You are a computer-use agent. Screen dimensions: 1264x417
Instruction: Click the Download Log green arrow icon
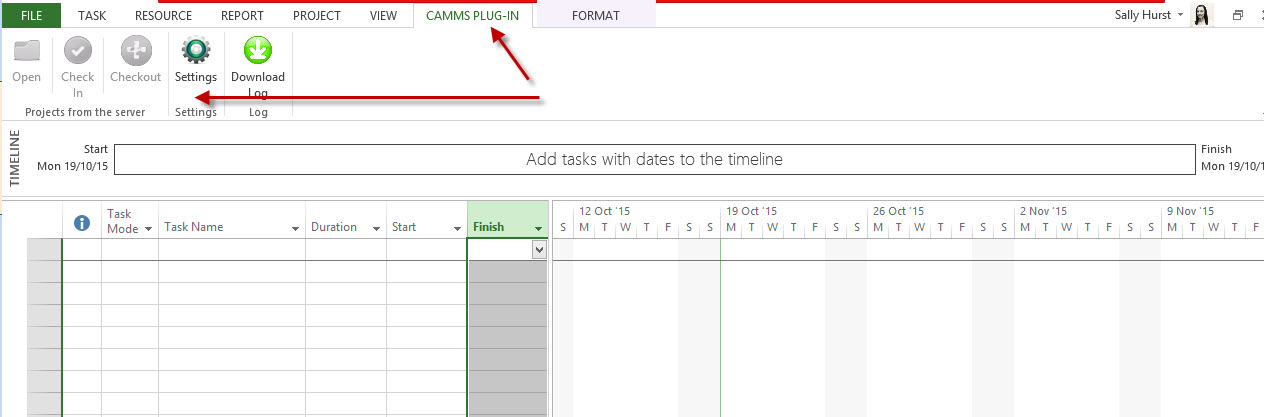258,52
